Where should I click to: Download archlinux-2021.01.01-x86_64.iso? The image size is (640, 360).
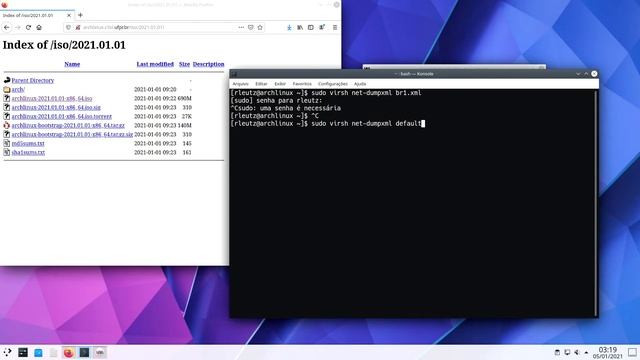click(52, 98)
